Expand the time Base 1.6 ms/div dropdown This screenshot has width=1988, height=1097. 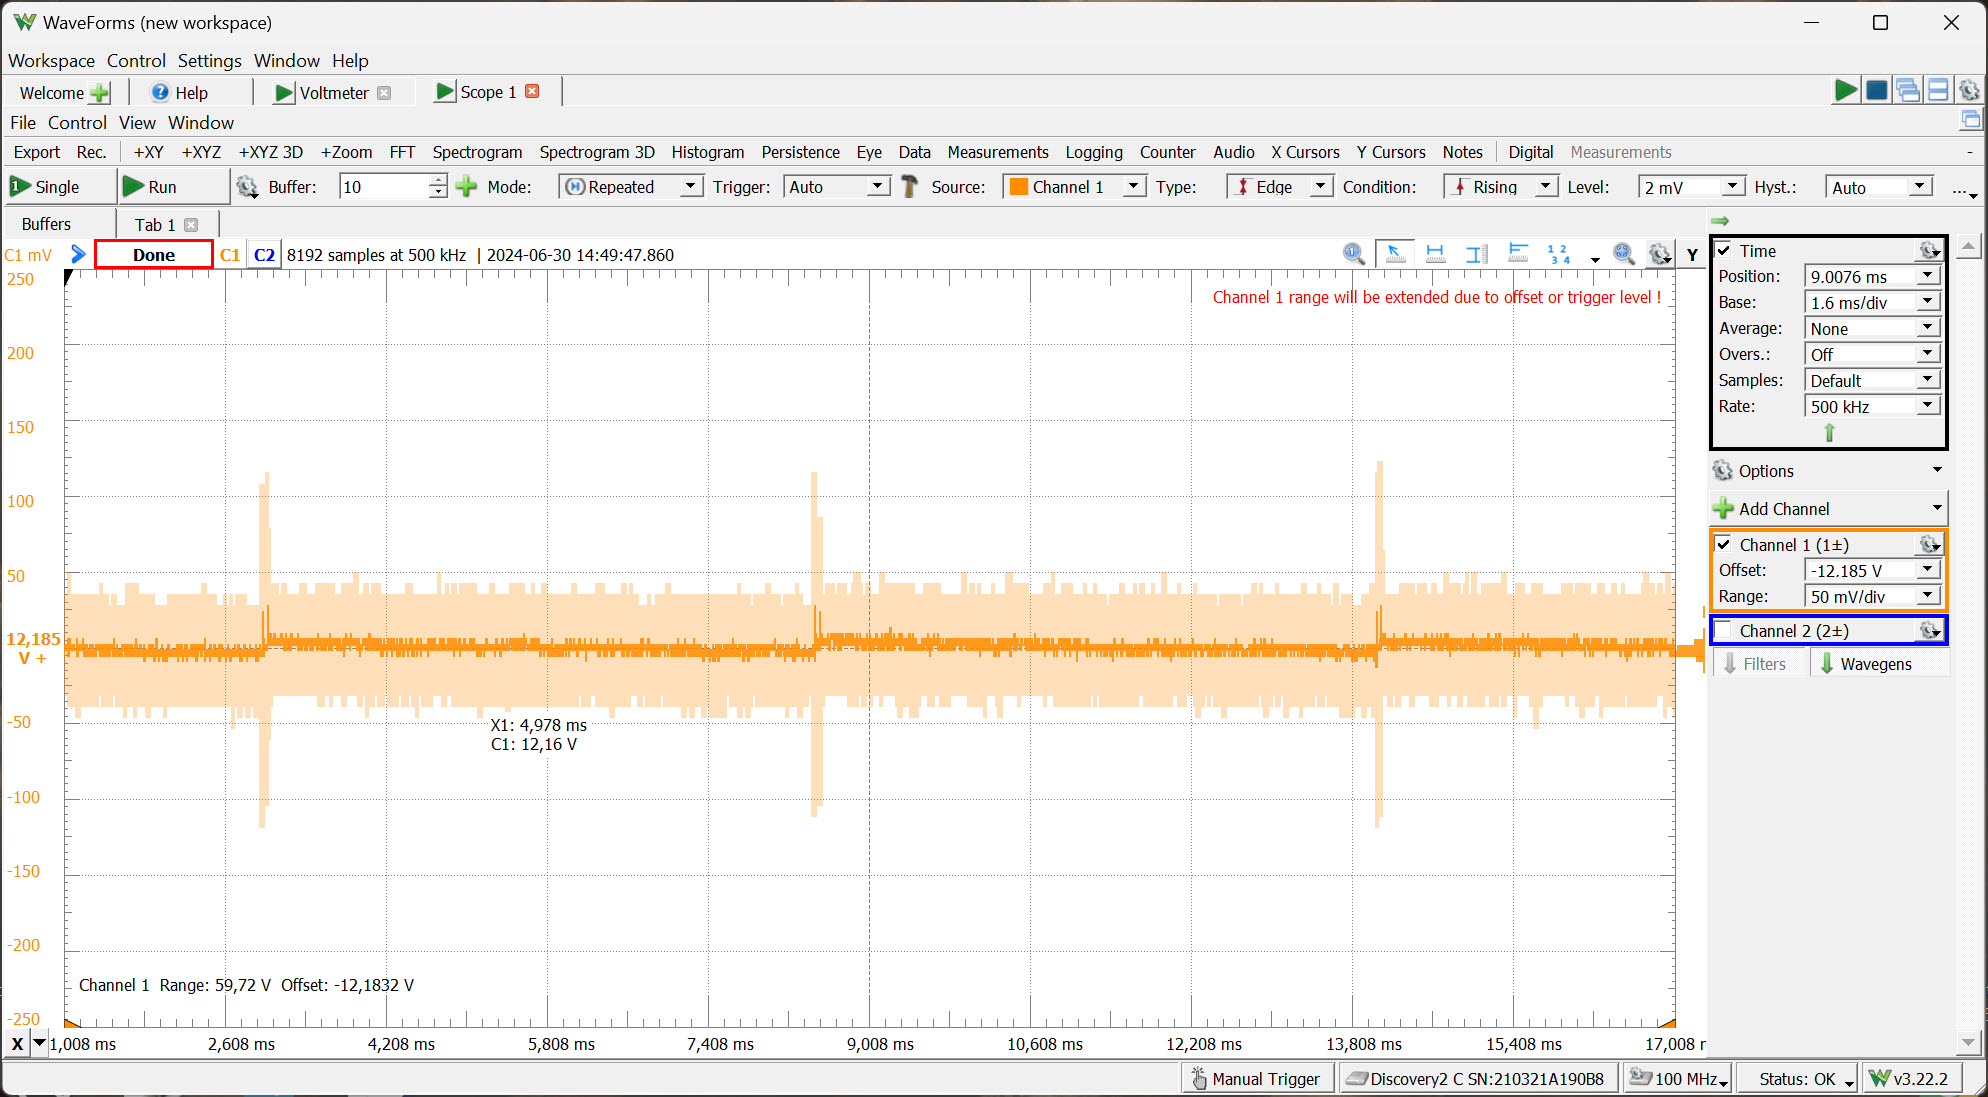point(1927,303)
